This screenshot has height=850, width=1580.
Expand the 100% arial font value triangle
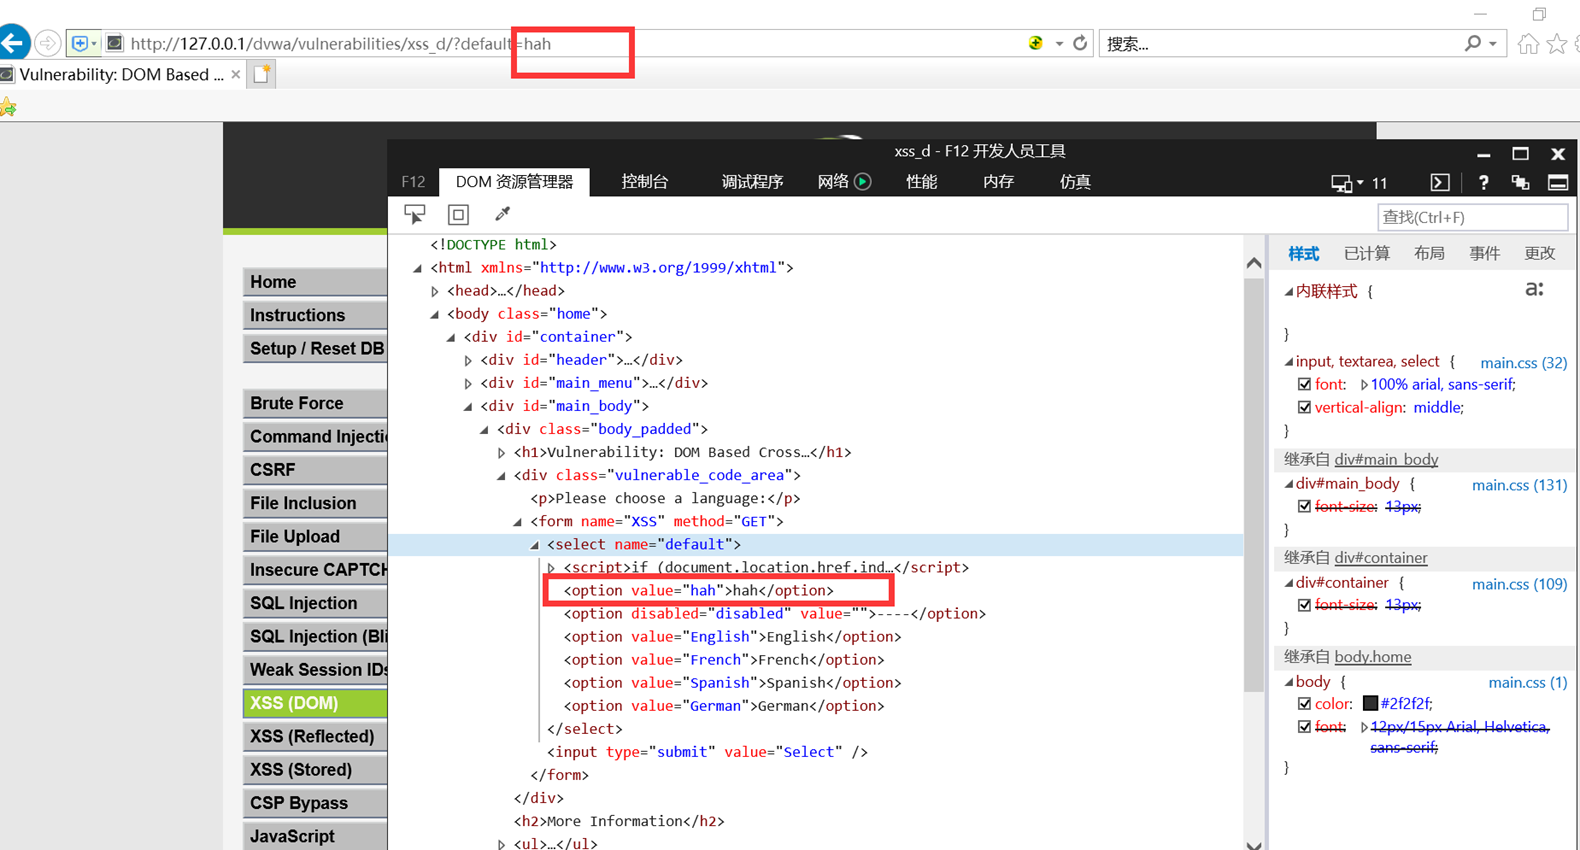1364,385
